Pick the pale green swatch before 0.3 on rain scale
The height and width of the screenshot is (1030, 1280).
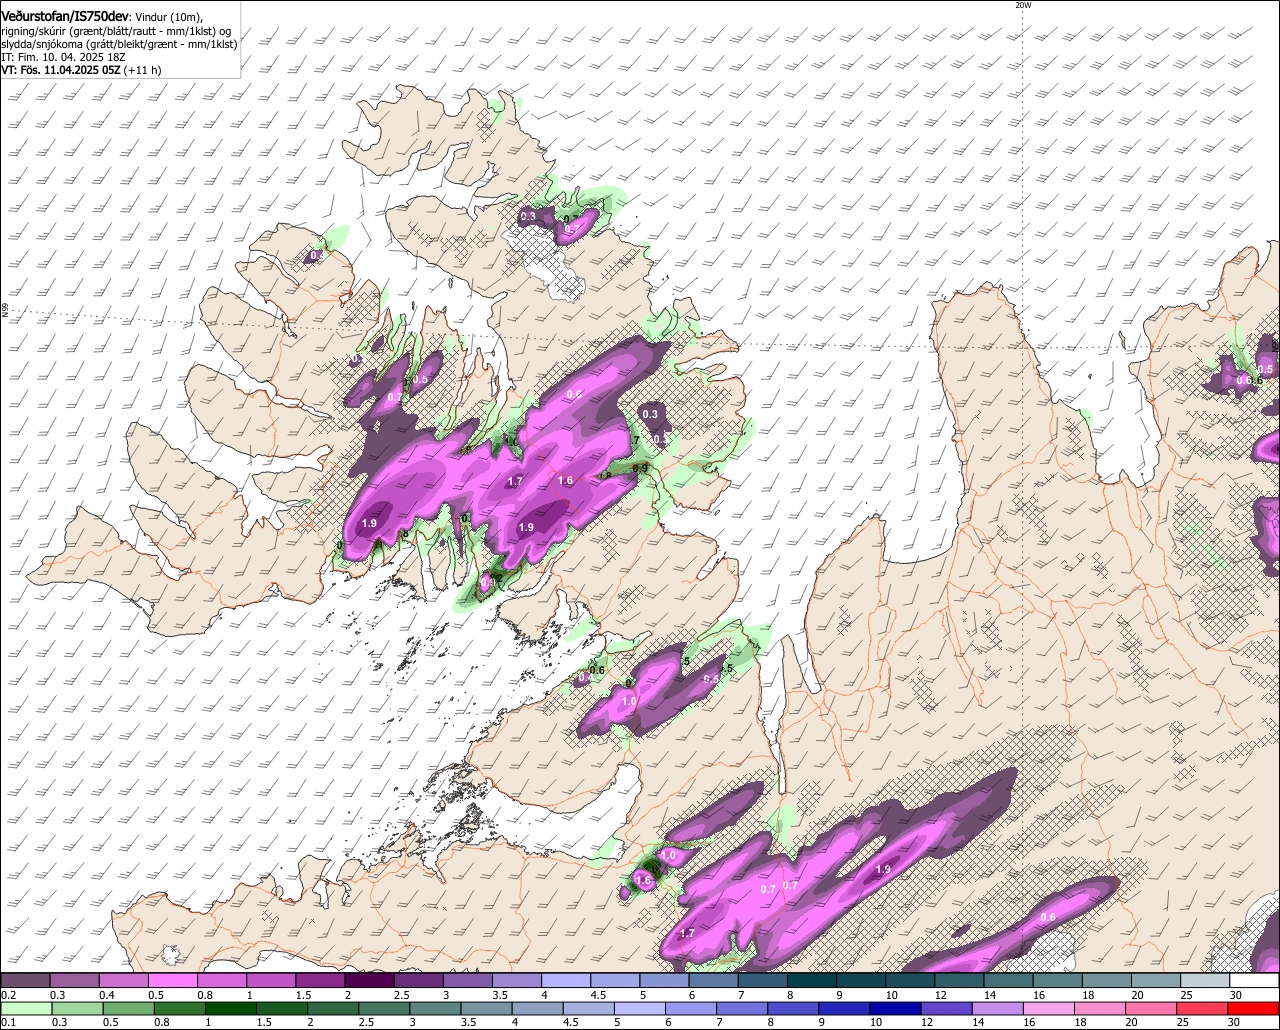click(27, 1008)
